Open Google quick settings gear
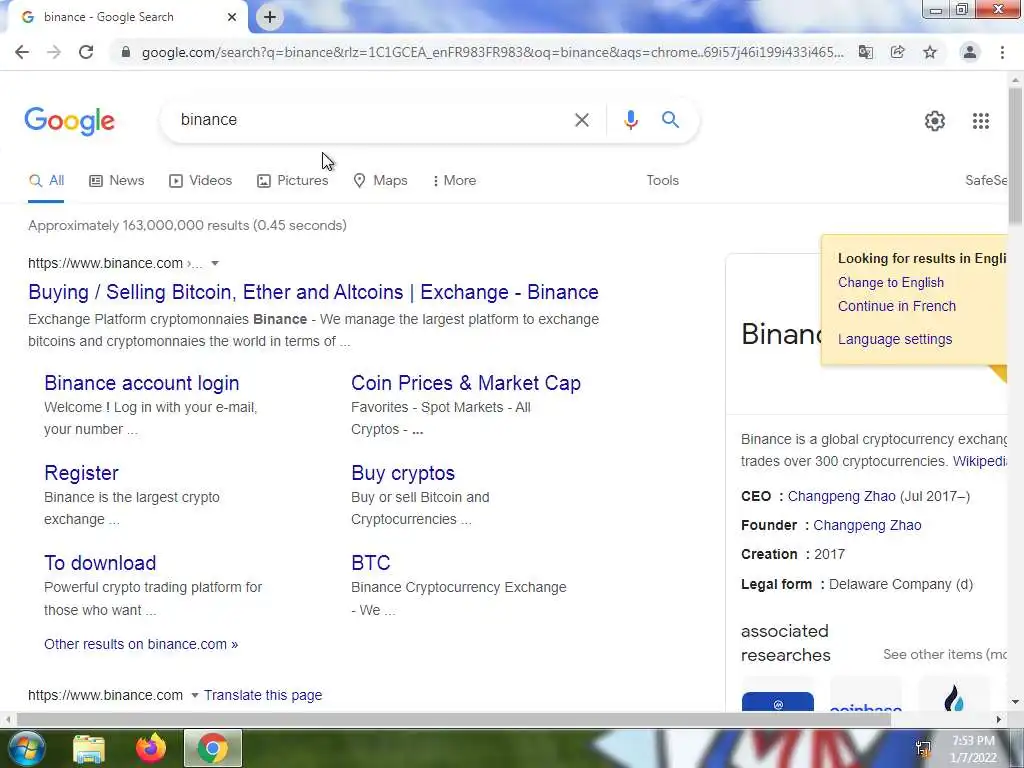1024x768 pixels. pyautogui.click(x=935, y=121)
